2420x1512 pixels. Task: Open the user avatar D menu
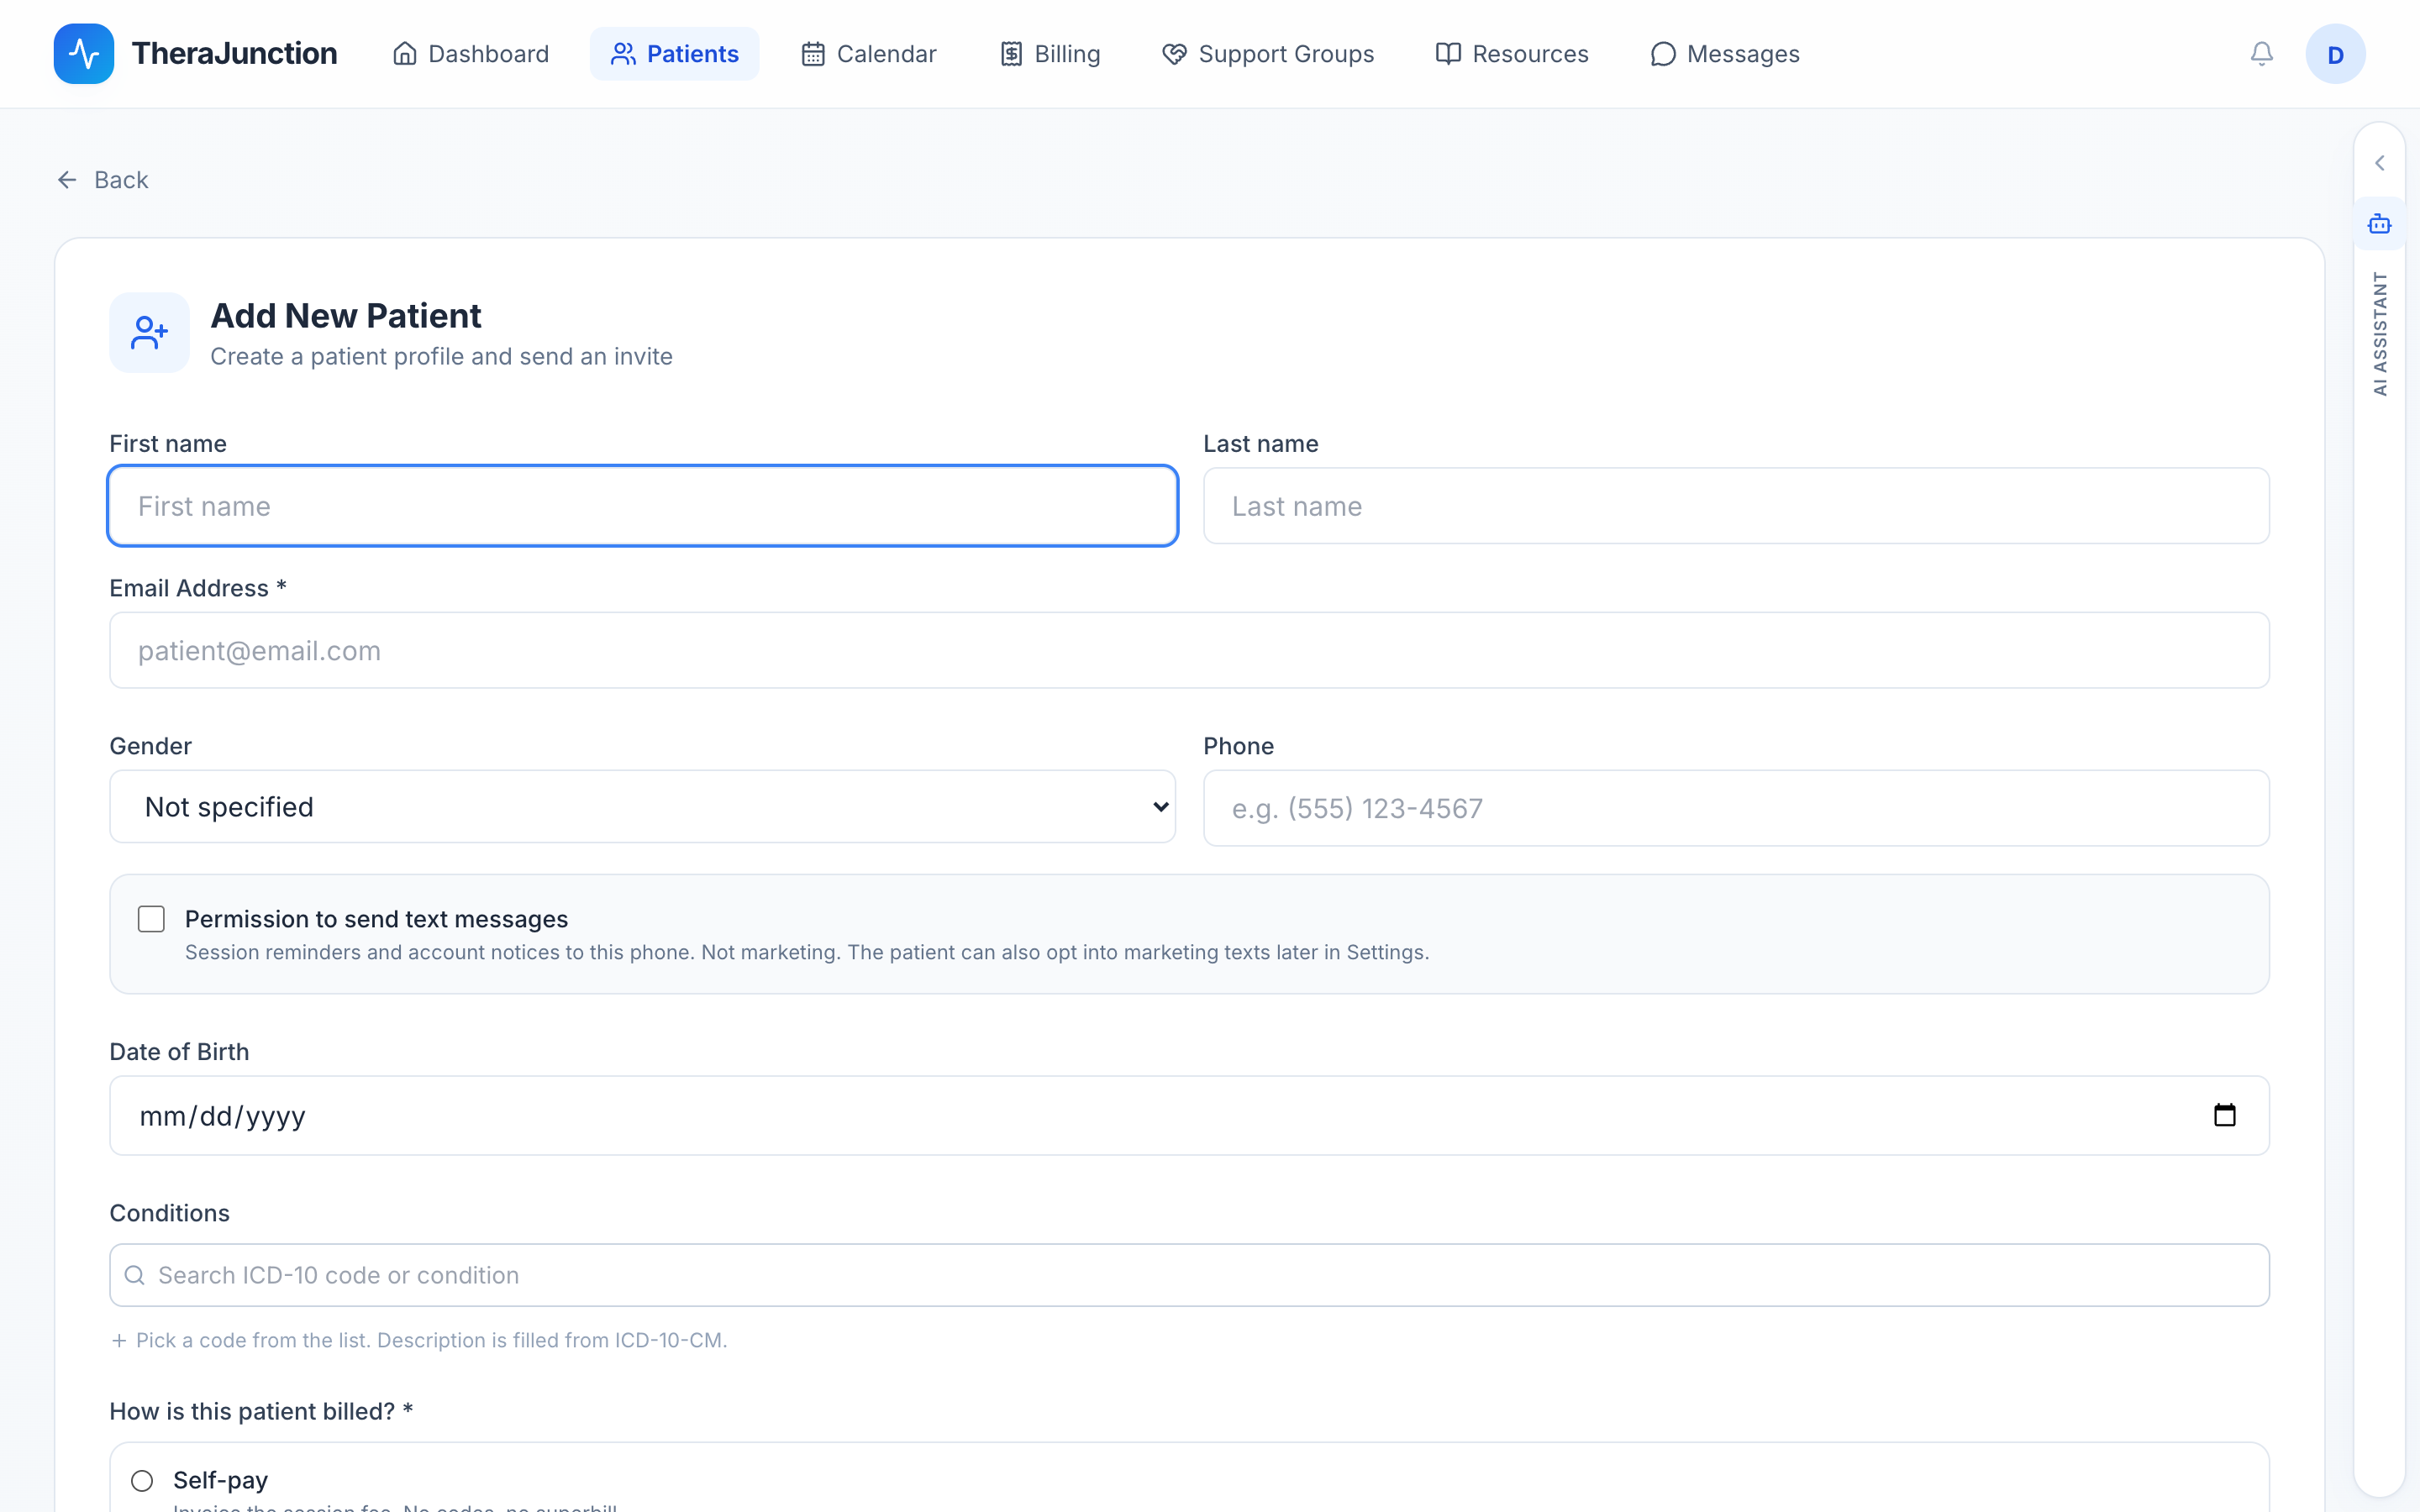pos(2335,54)
